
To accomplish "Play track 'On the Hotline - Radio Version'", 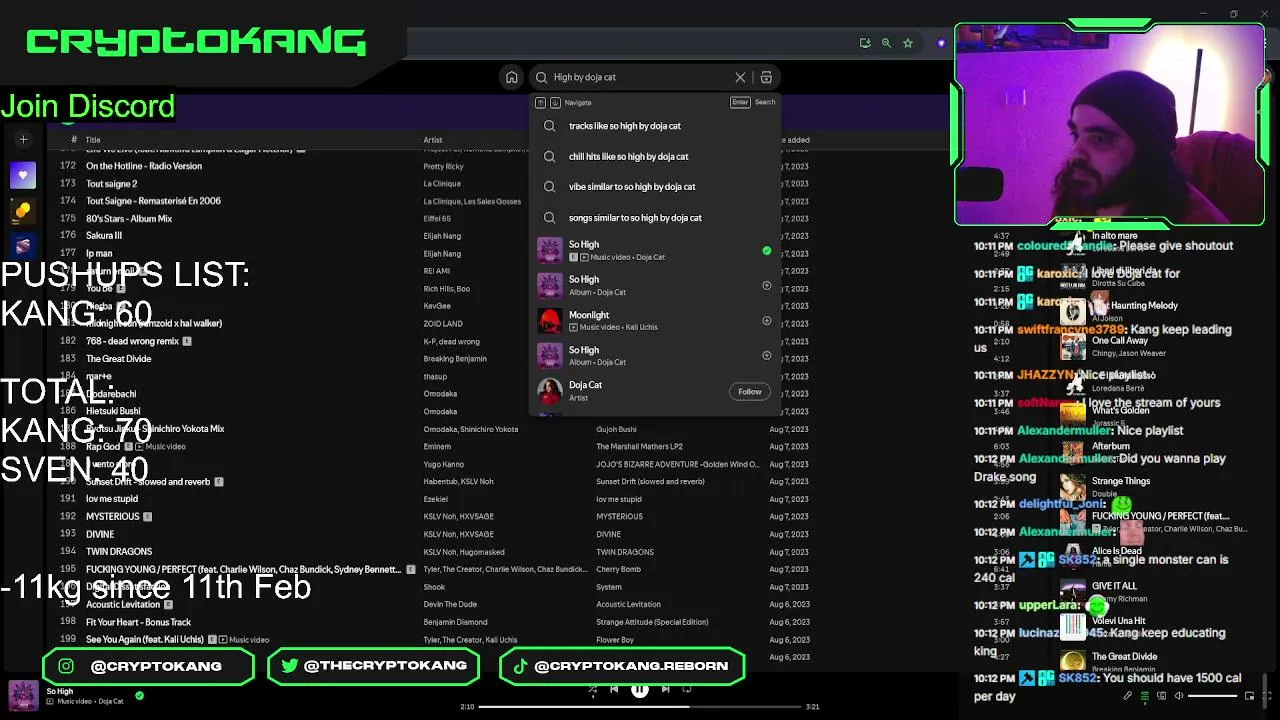I will 144,166.
